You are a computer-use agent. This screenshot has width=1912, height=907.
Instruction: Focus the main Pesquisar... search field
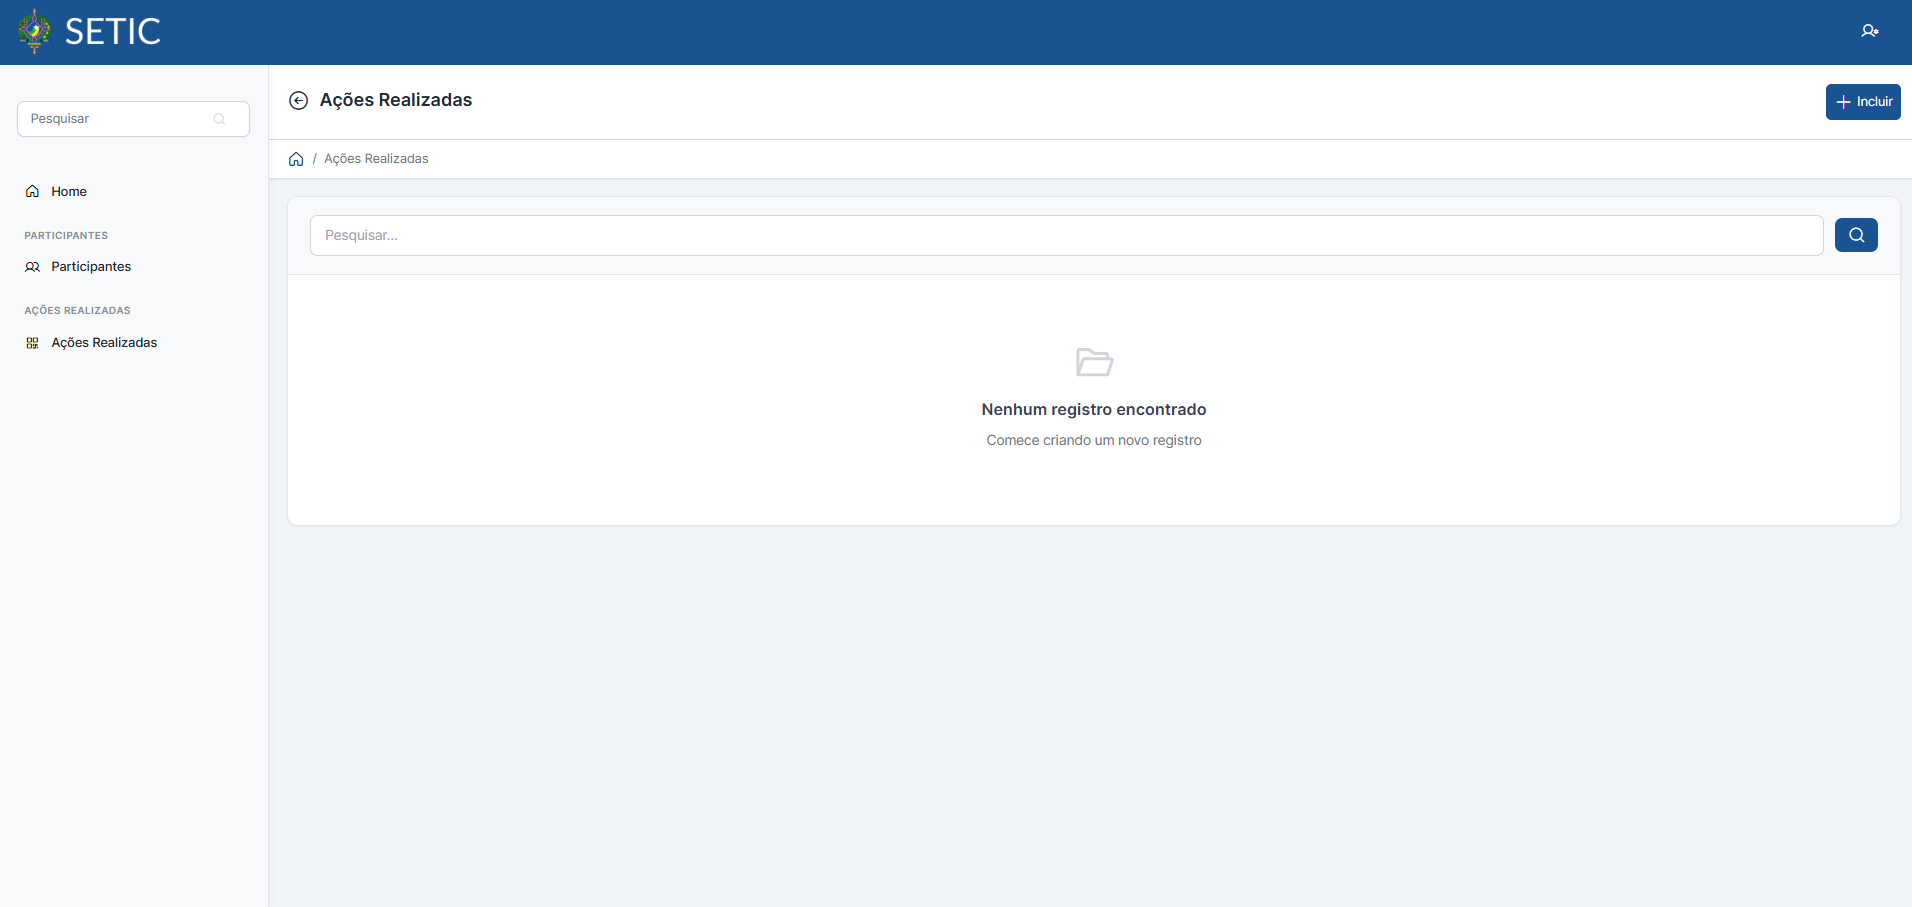tap(1066, 235)
